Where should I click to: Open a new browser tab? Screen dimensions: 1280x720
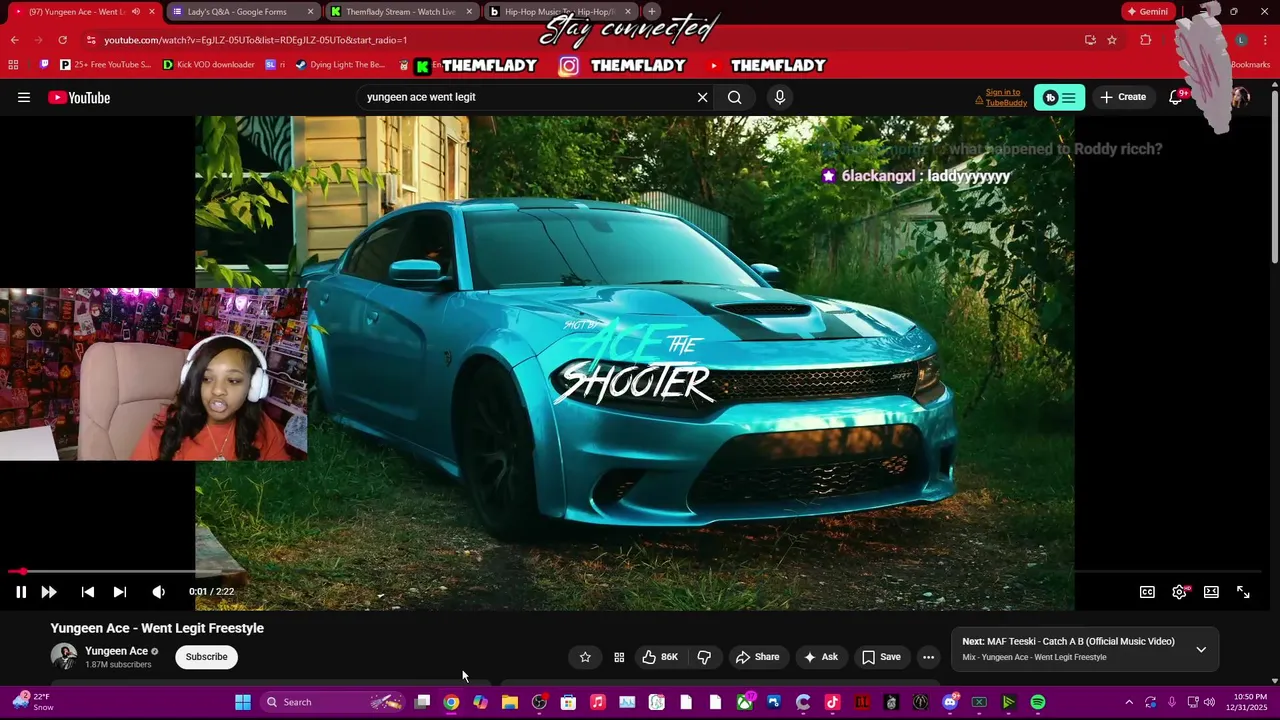[652, 12]
